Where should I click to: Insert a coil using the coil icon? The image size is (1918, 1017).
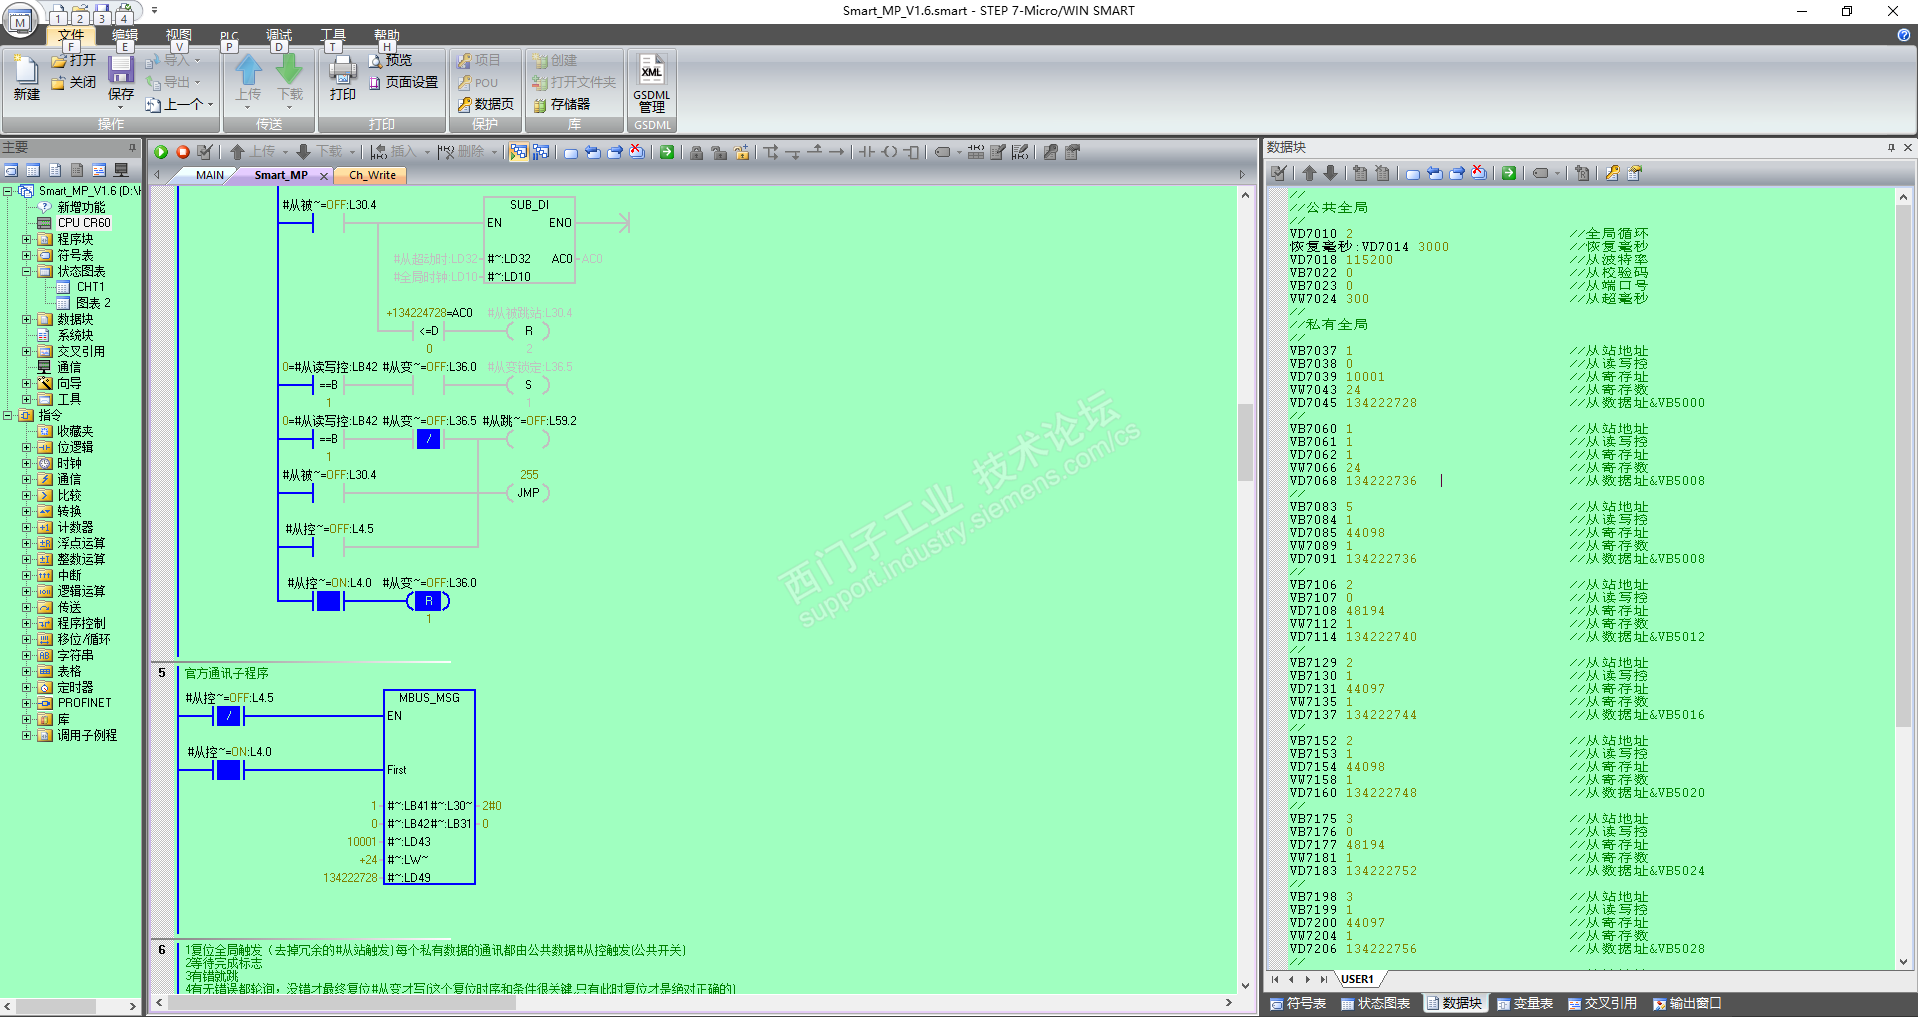[889, 152]
